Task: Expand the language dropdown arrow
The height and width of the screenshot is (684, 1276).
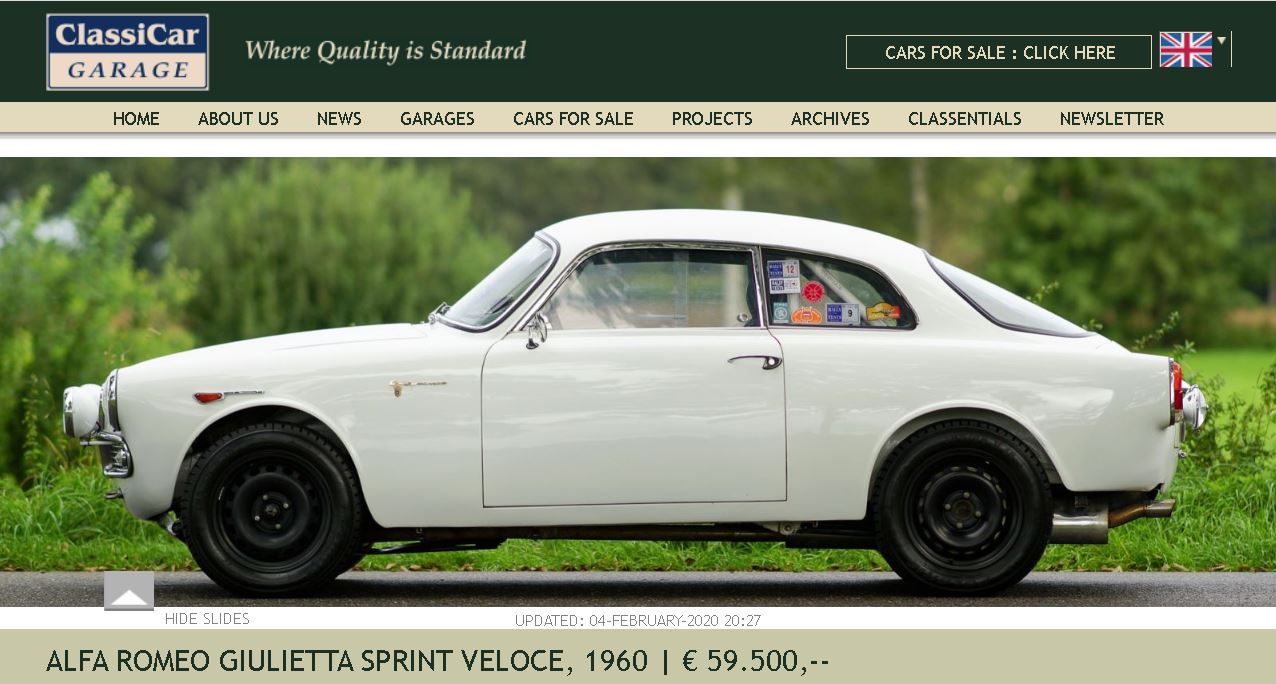Action: [1221, 41]
